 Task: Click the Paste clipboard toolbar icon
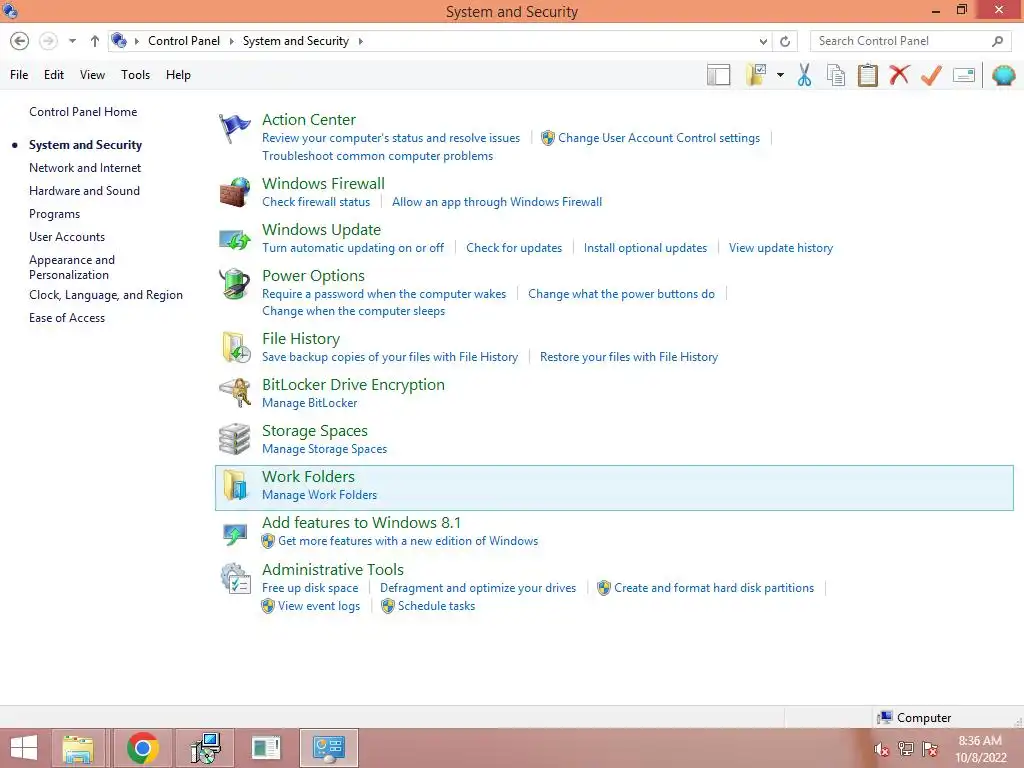(867, 75)
